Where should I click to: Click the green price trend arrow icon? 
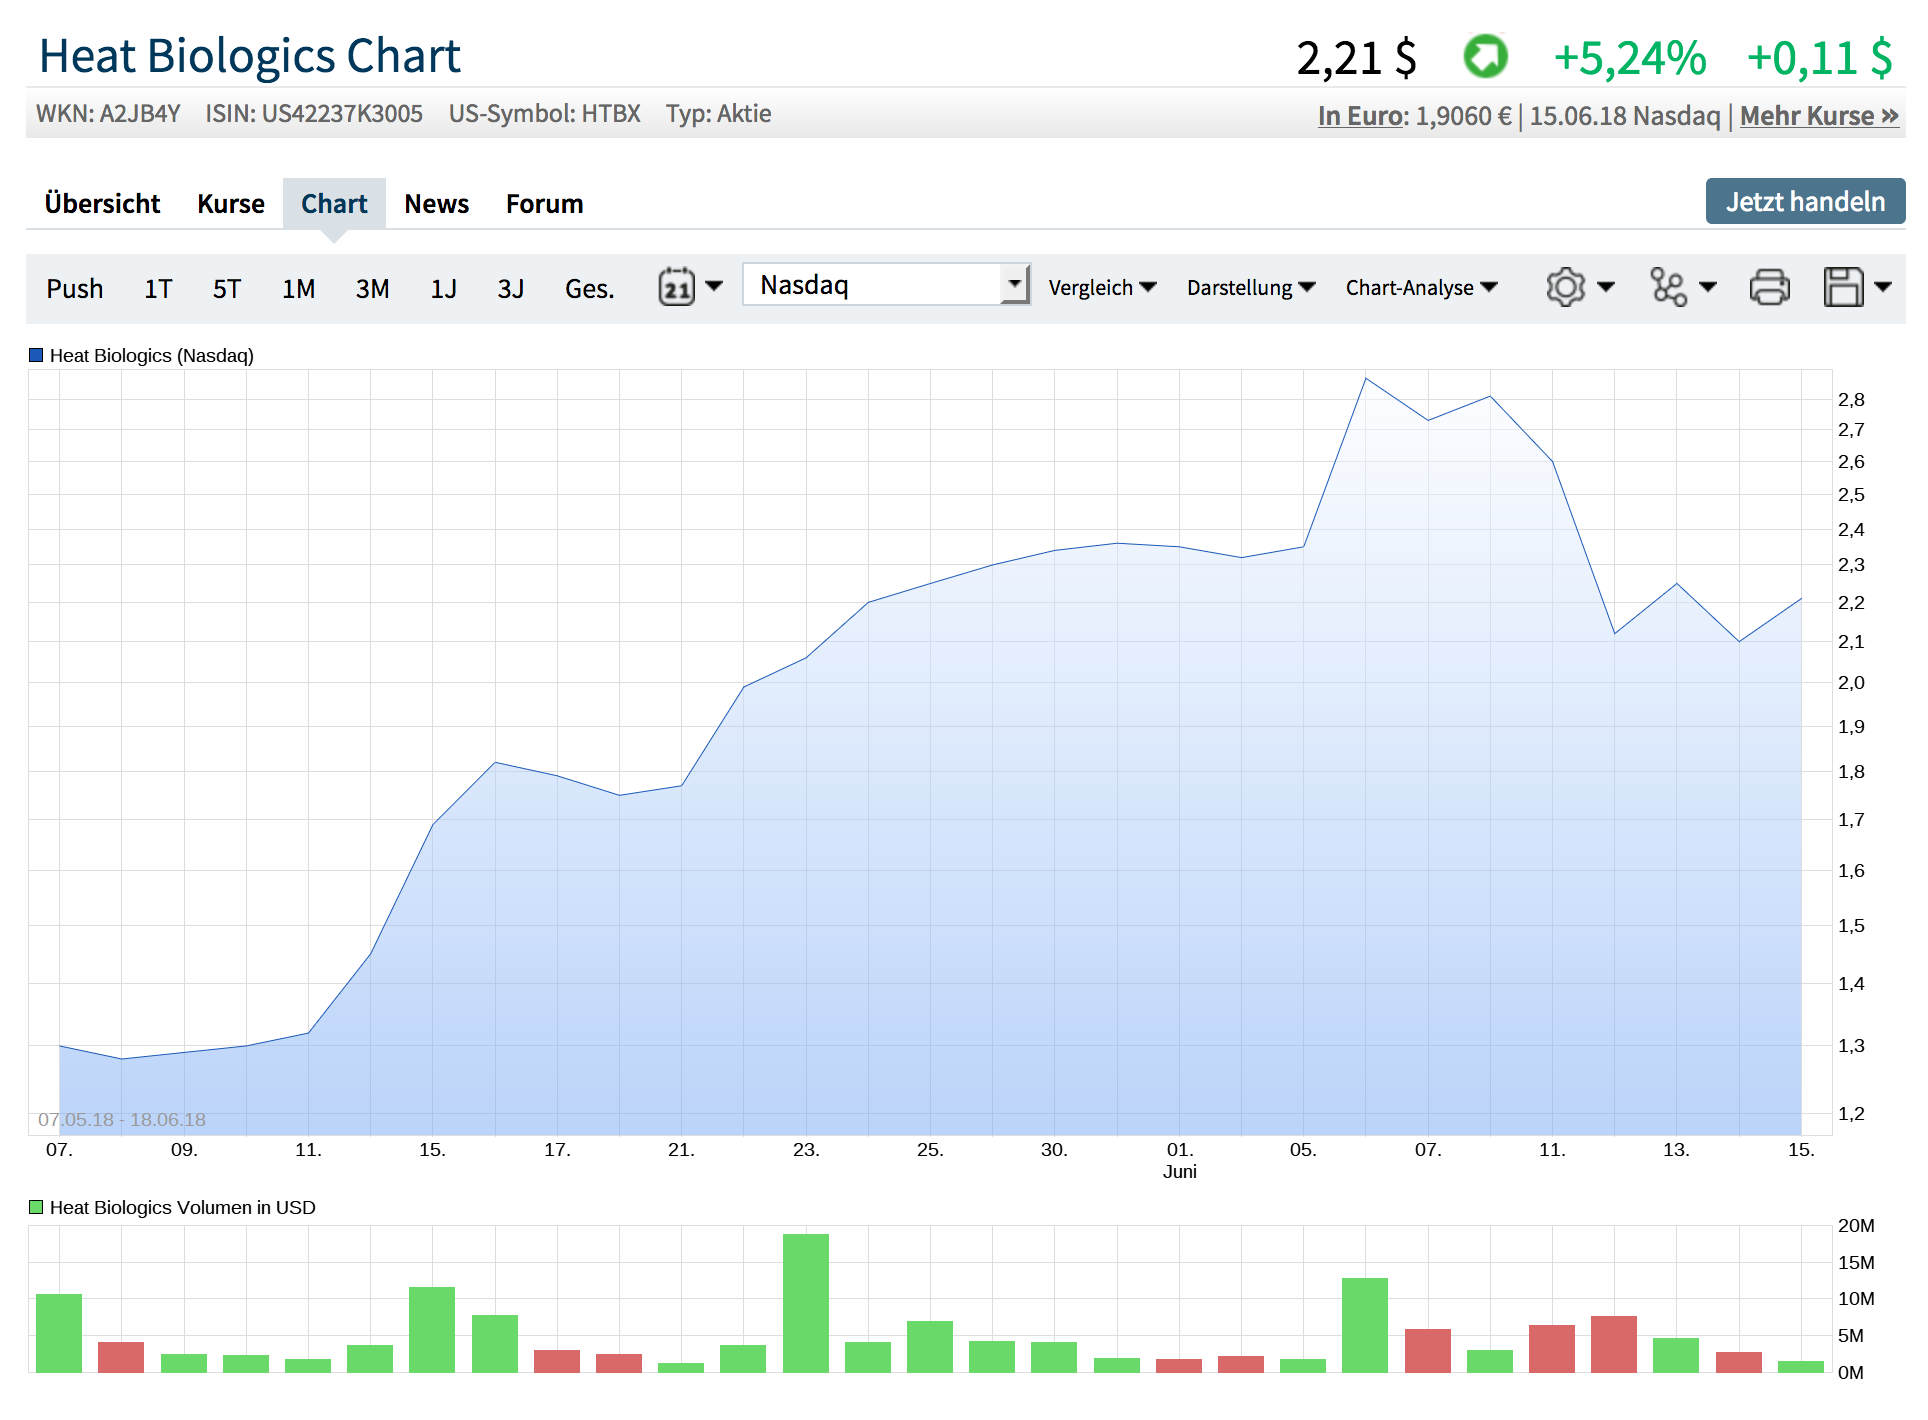[1485, 57]
